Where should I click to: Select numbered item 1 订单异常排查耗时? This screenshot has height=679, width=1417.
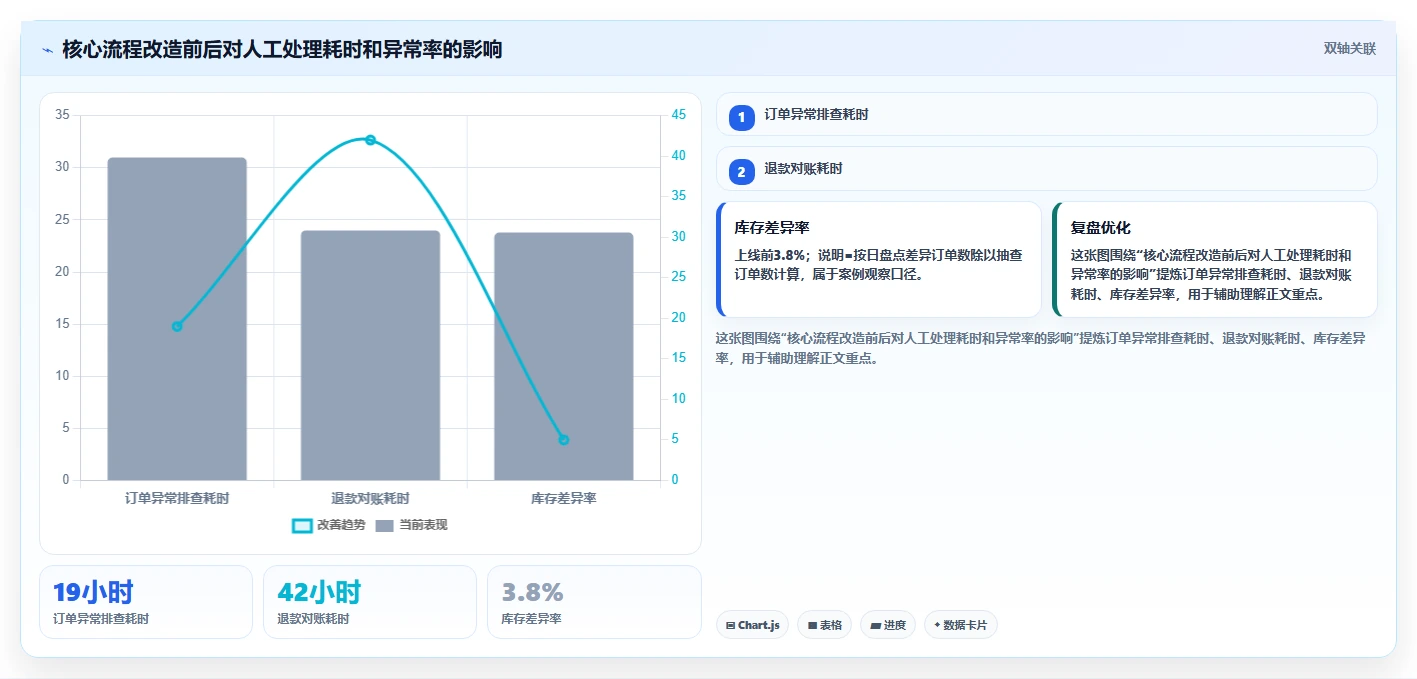[1047, 114]
